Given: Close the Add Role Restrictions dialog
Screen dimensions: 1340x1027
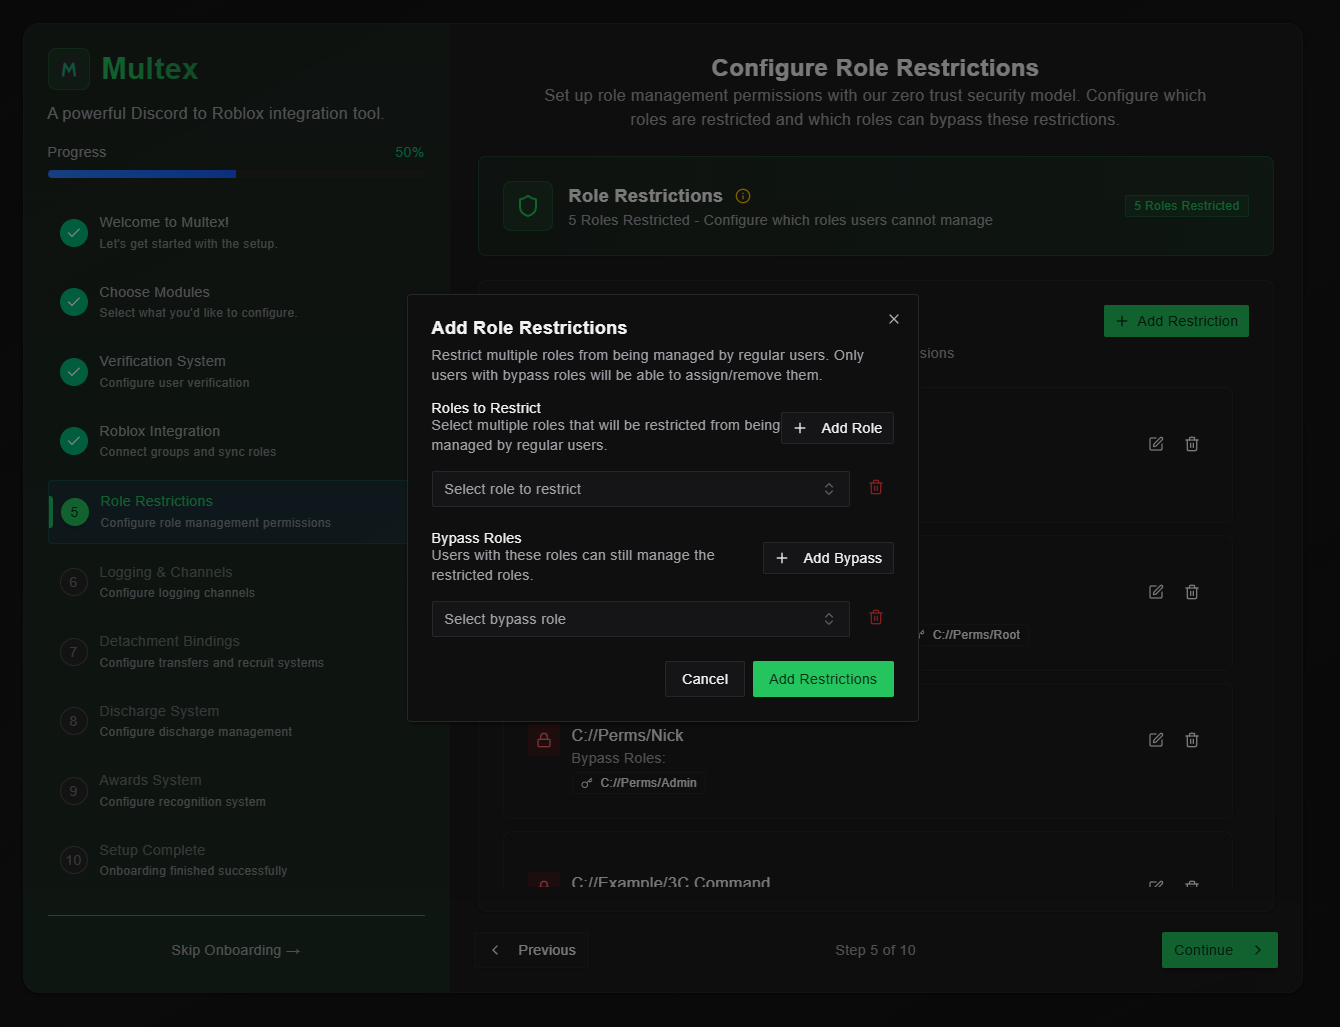Looking at the screenshot, I should [x=894, y=319].
